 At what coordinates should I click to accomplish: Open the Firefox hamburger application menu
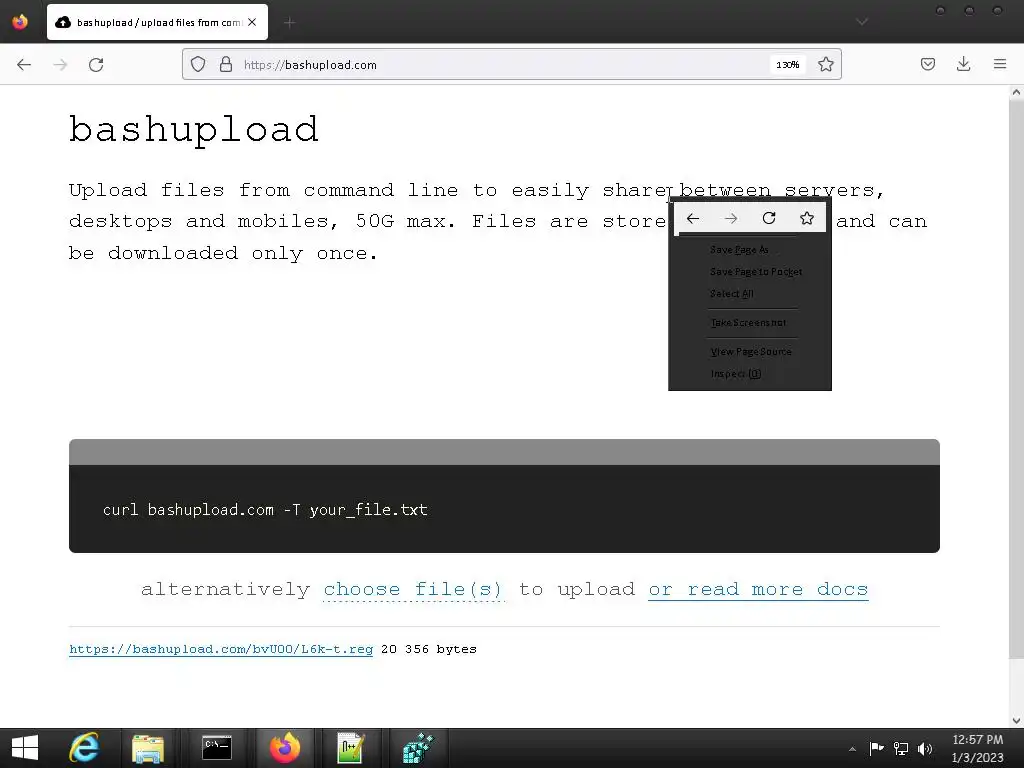point(1000,64)
